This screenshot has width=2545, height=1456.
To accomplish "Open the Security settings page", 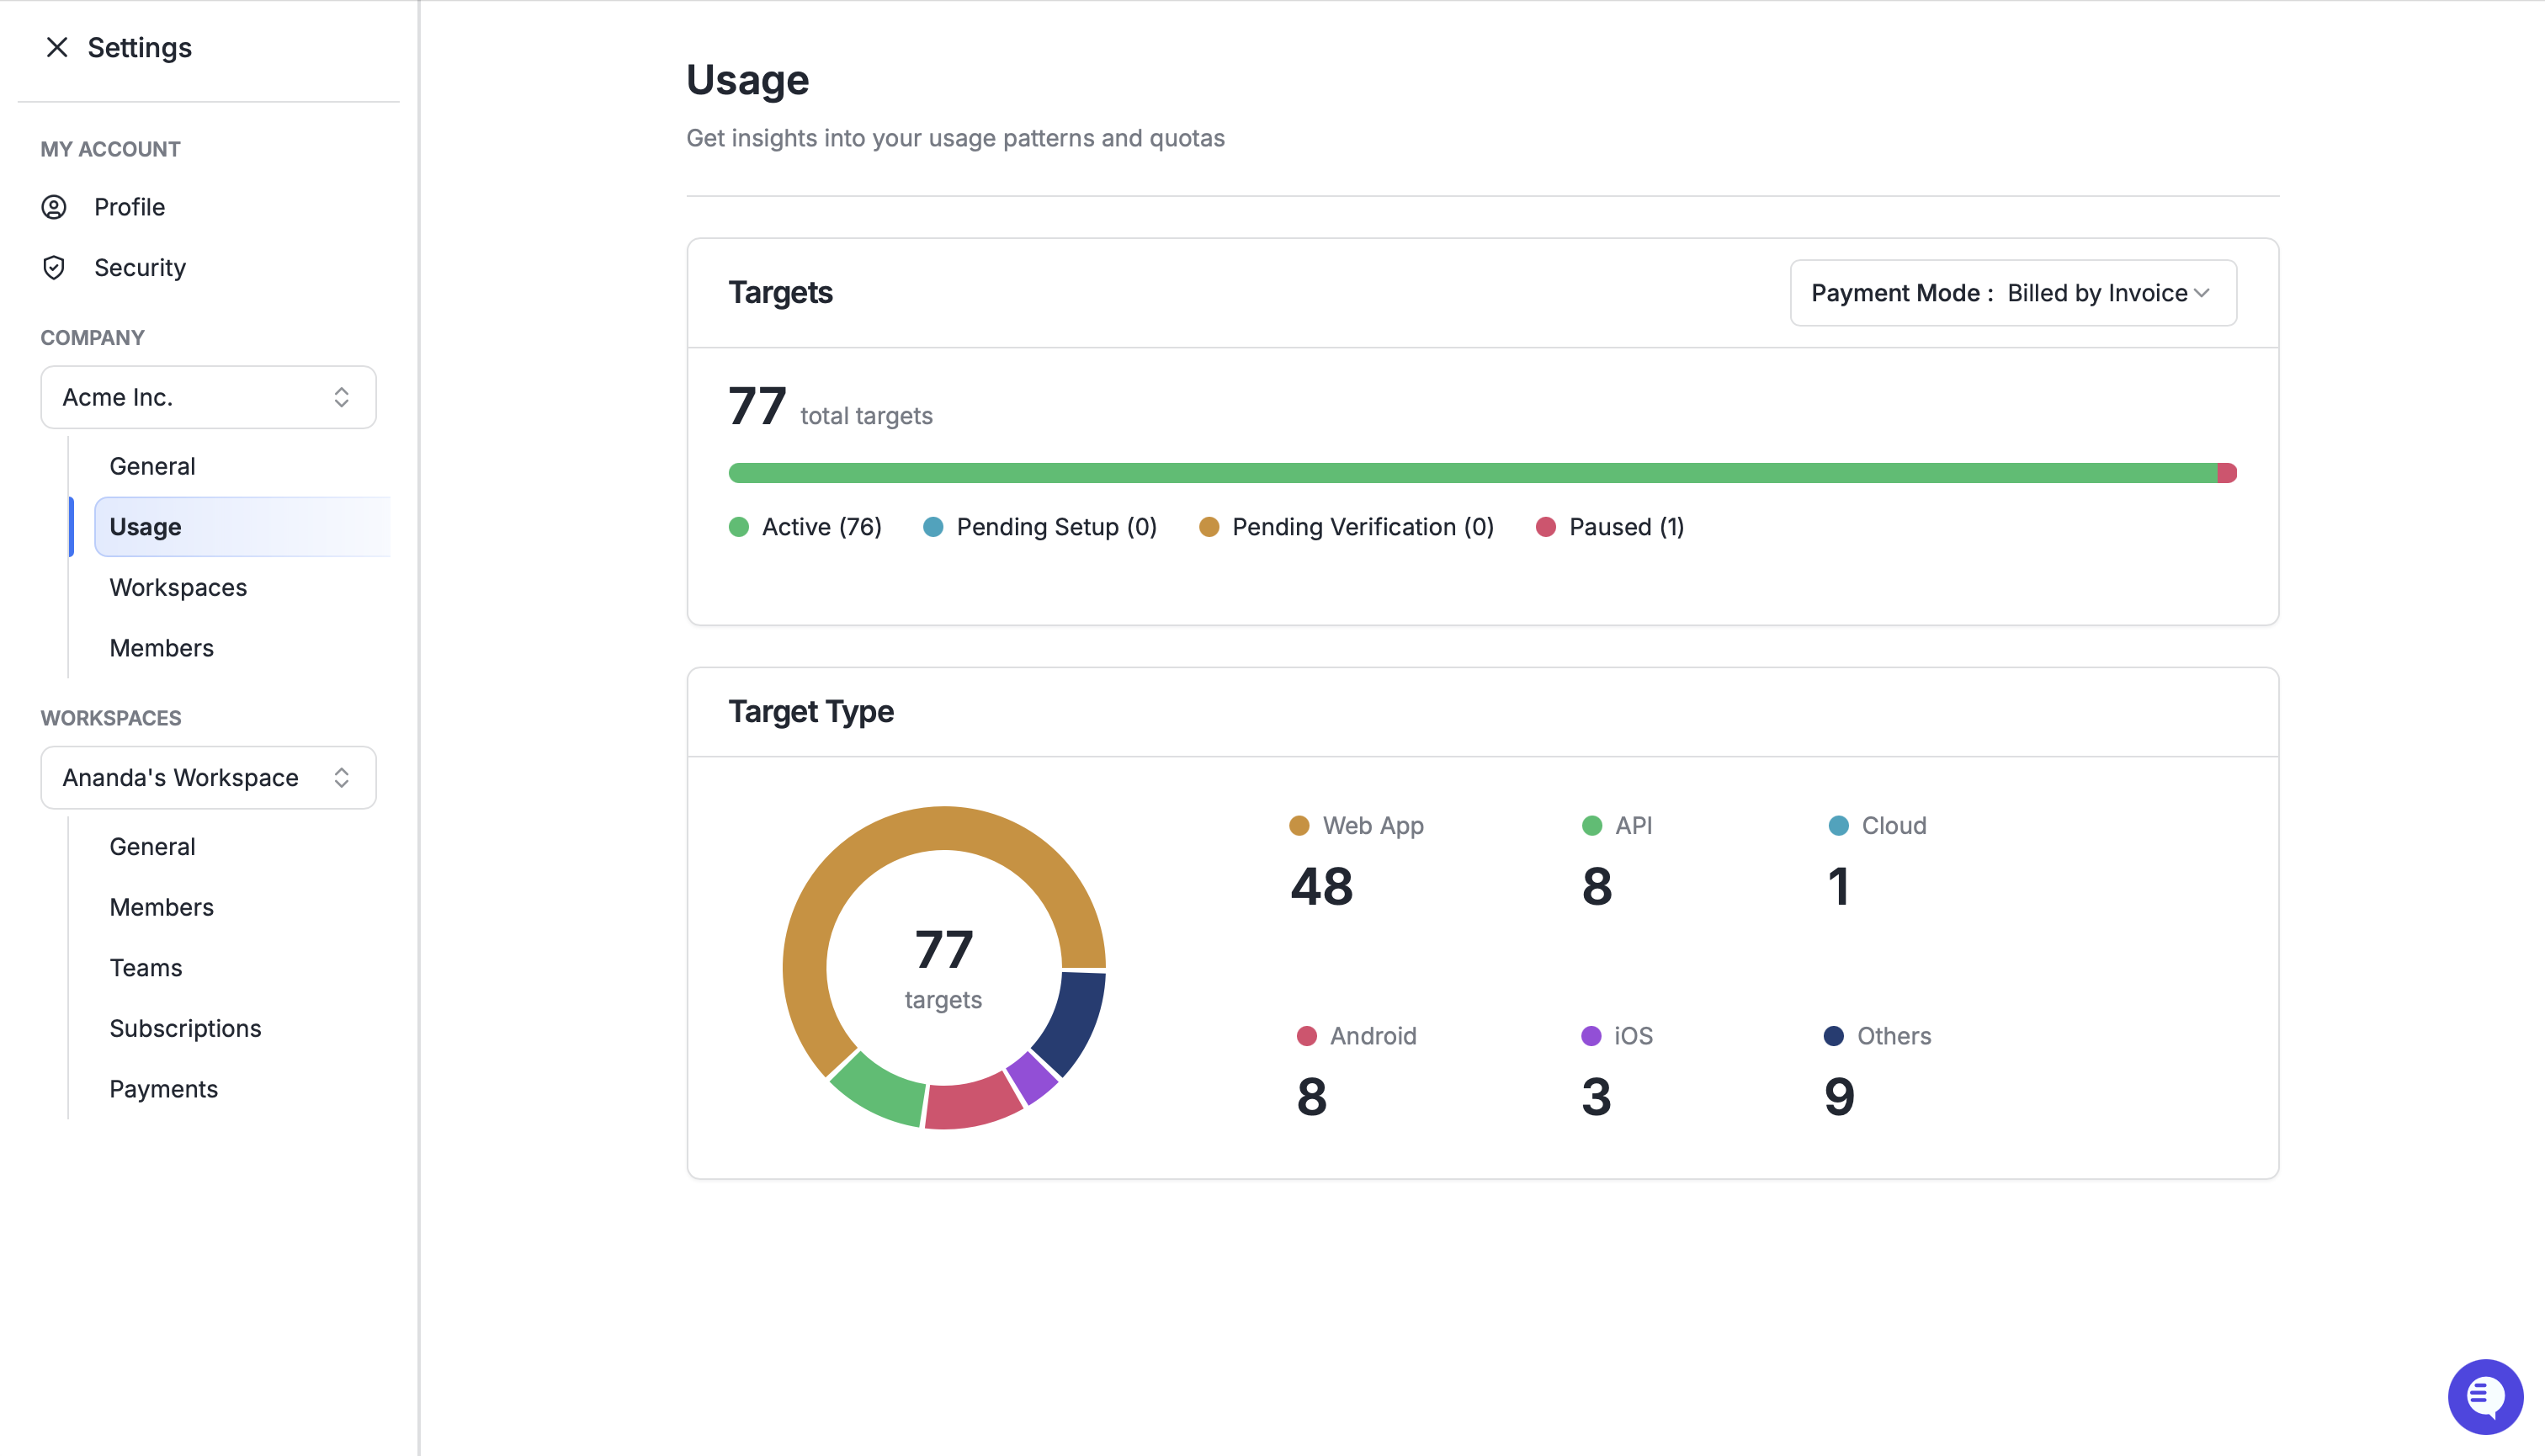I will 140,267.
